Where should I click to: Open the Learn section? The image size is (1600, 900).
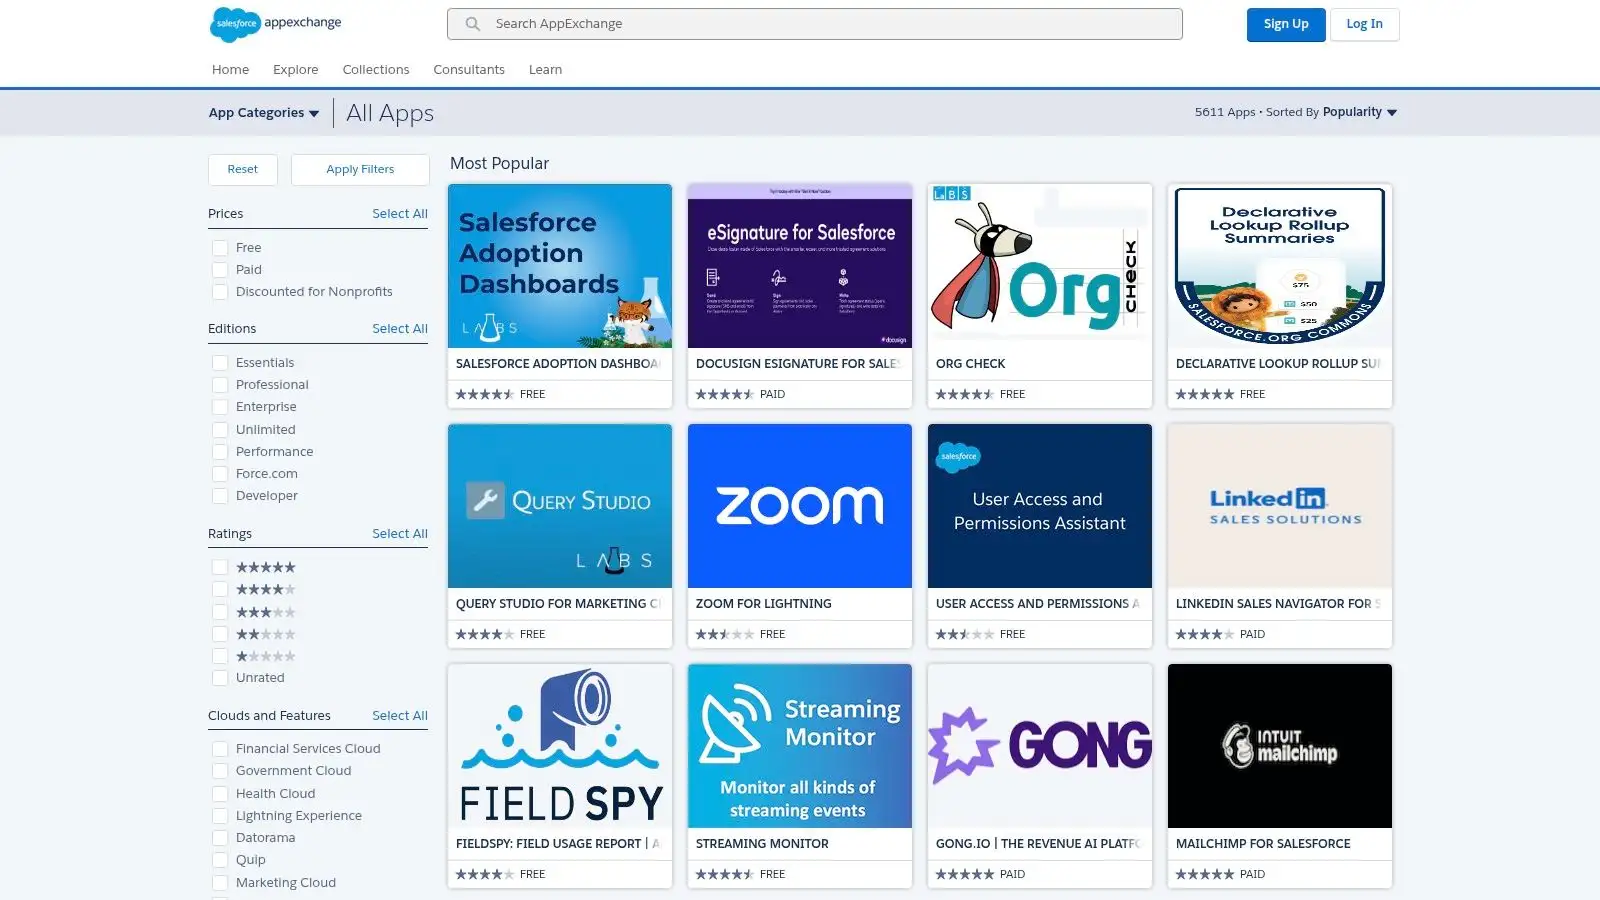[x=545, y=69]
